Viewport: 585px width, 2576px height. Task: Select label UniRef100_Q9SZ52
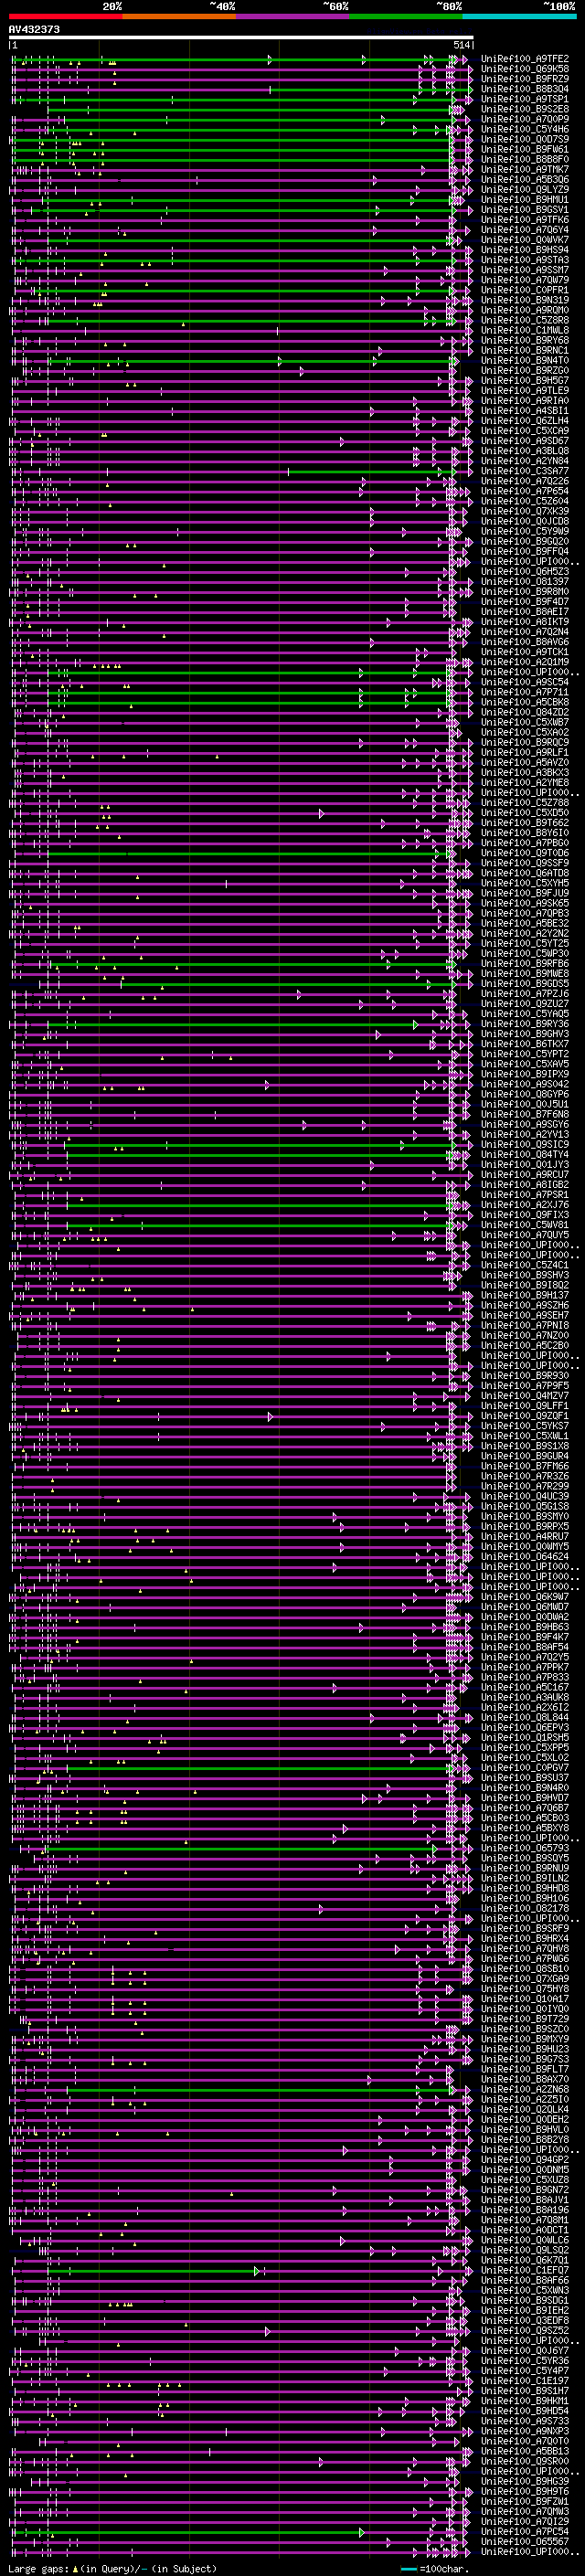point(525,2330)
